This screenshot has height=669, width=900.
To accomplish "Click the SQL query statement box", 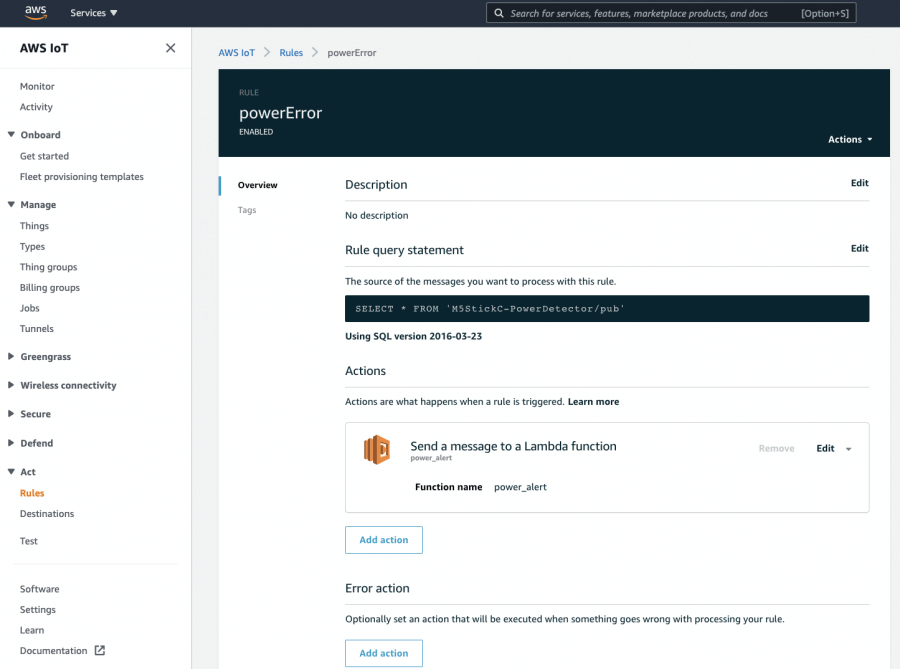I will tap(607, 309).
